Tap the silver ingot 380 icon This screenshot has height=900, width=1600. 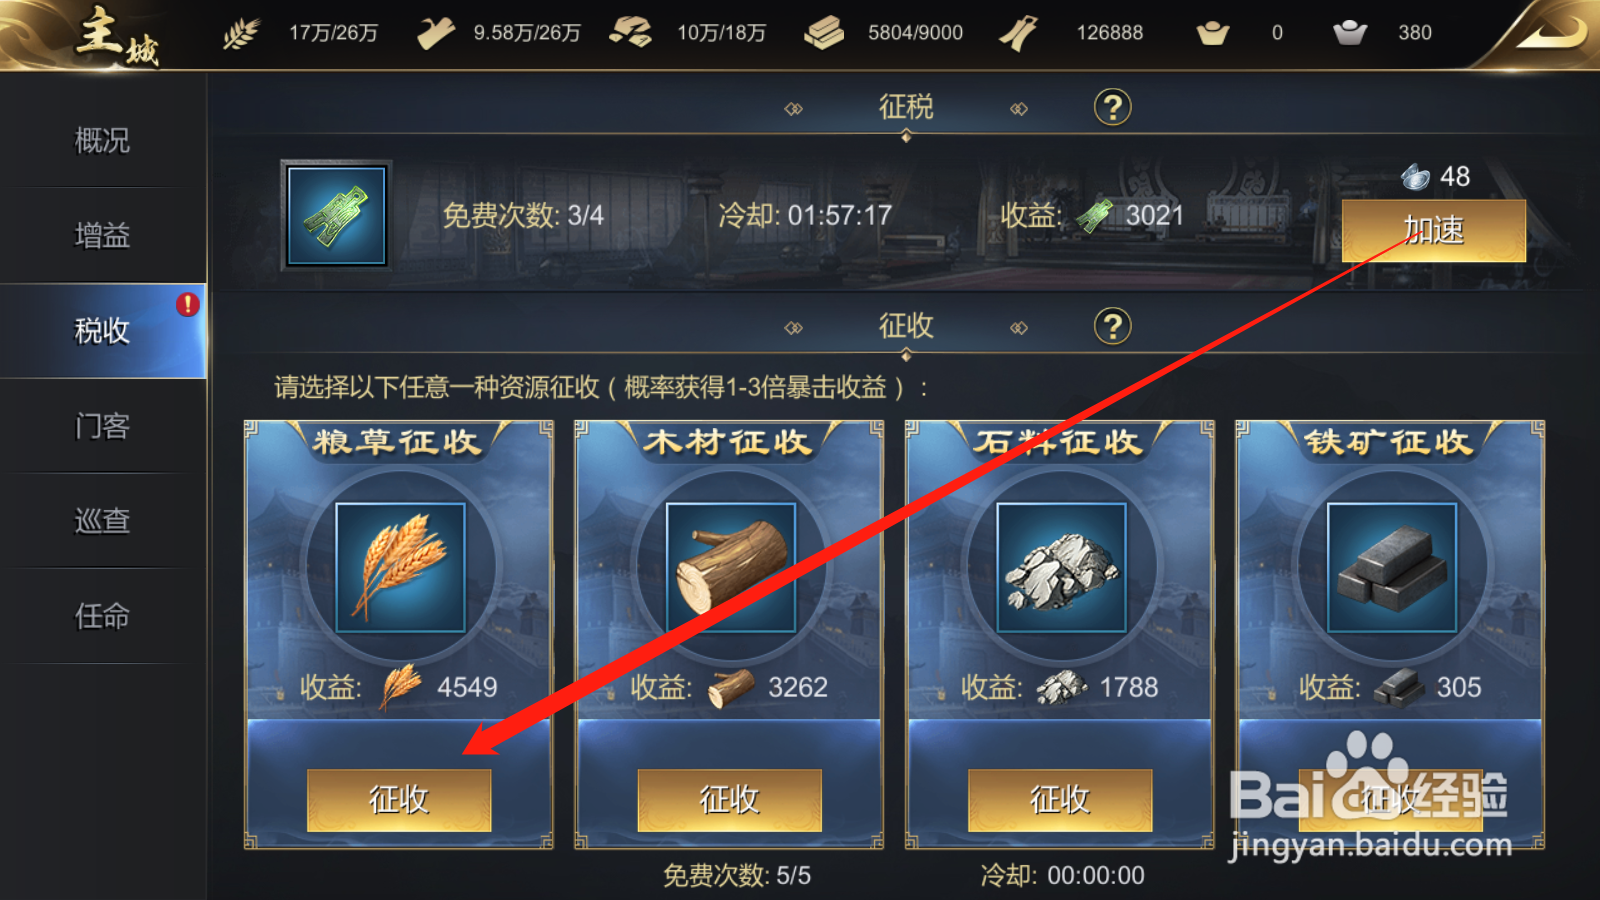[x=1350, y=33]
